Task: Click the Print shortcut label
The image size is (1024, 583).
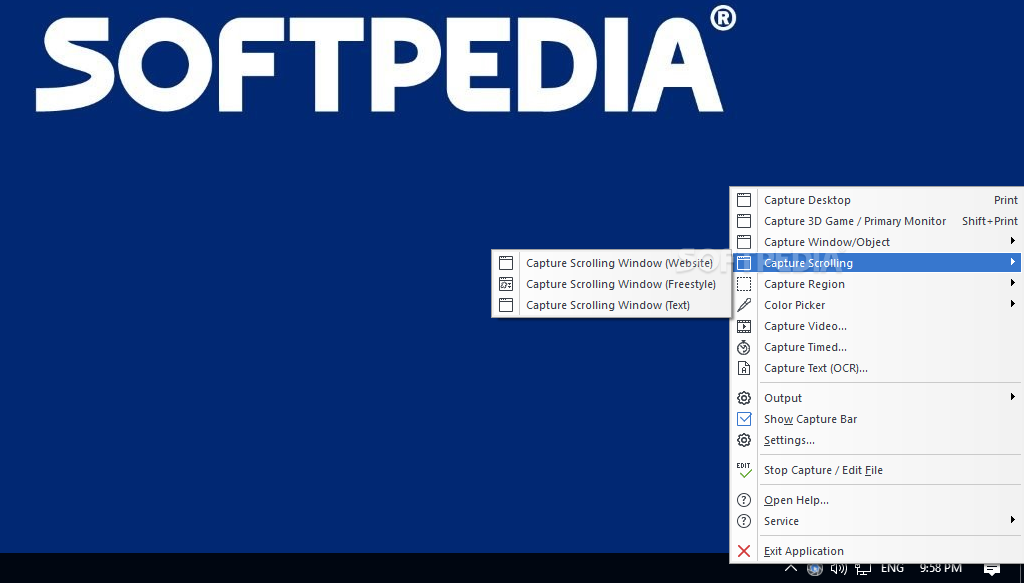Action: (x=1006, y=200)
